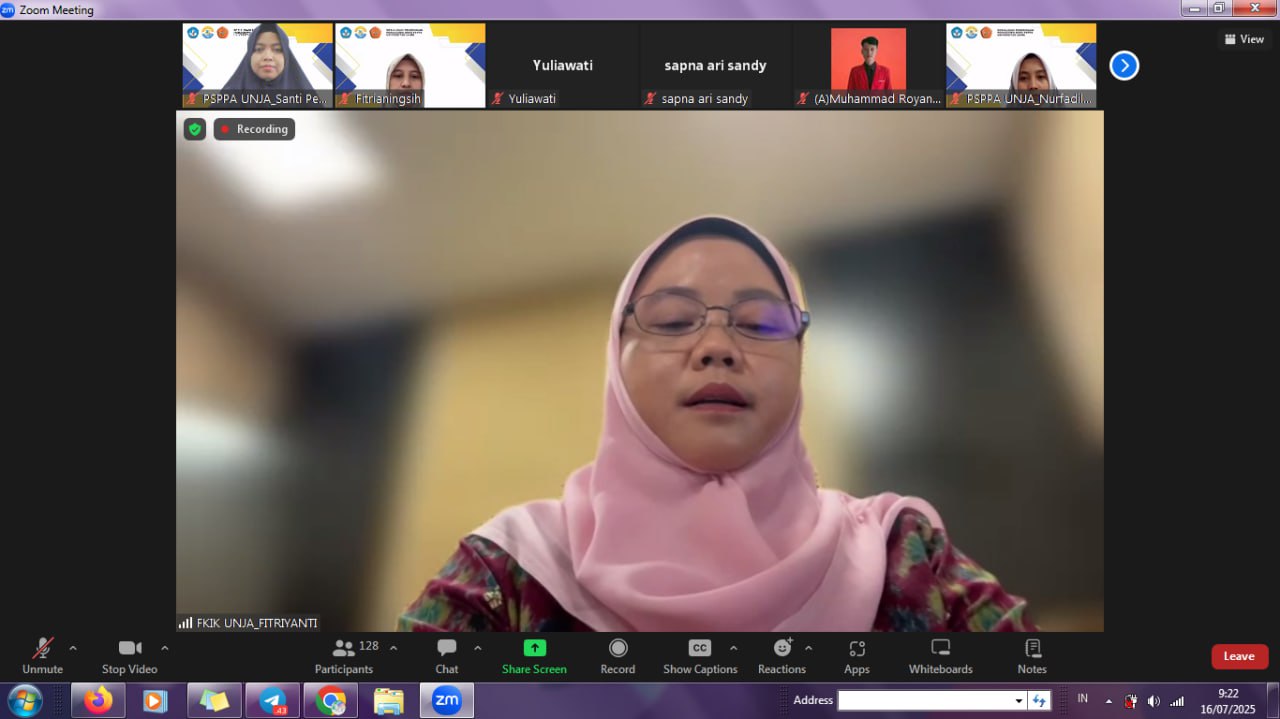1280x719 pixels.
Task: Show next participants with the blue arrow
Action: coord(1124,66)
